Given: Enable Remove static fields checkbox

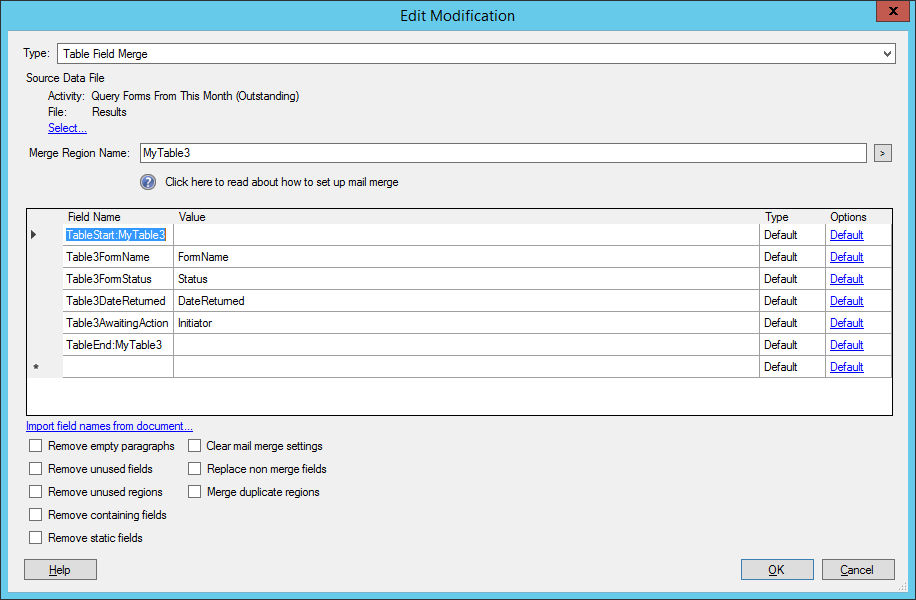Looking at the screenshot, I should tap(36, 538).
